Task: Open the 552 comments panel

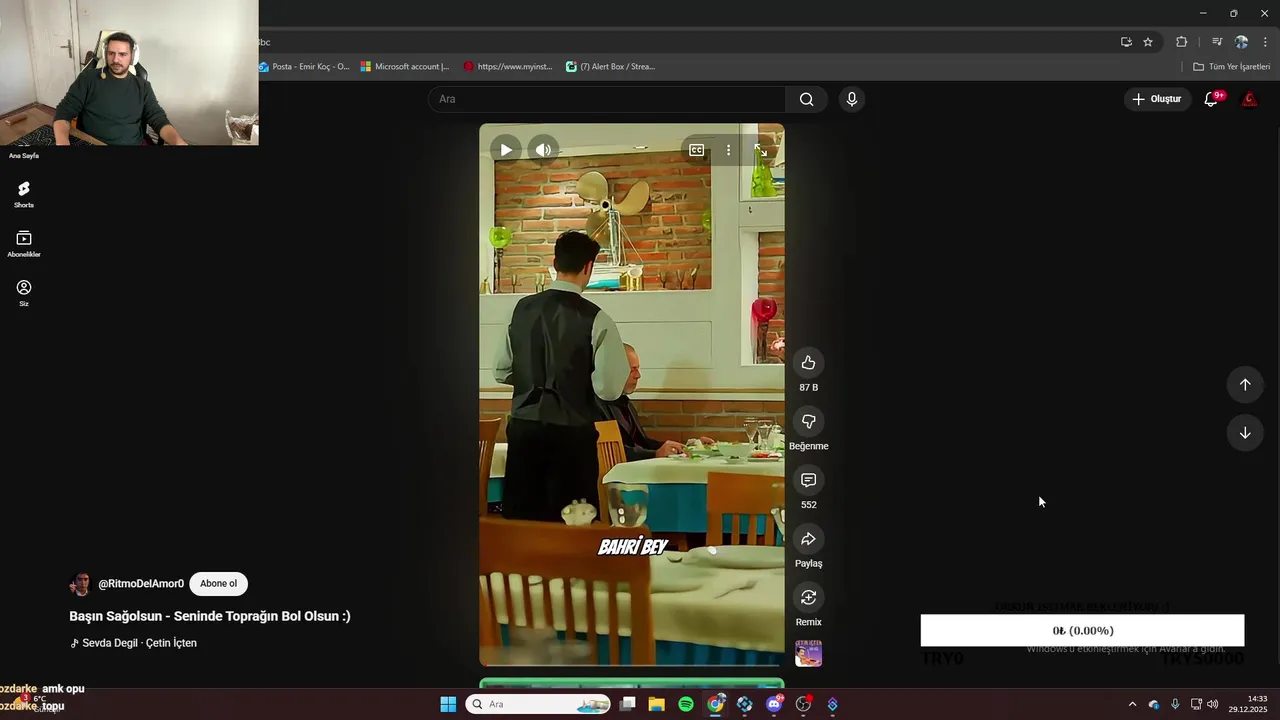Action: tap(809, 480)
